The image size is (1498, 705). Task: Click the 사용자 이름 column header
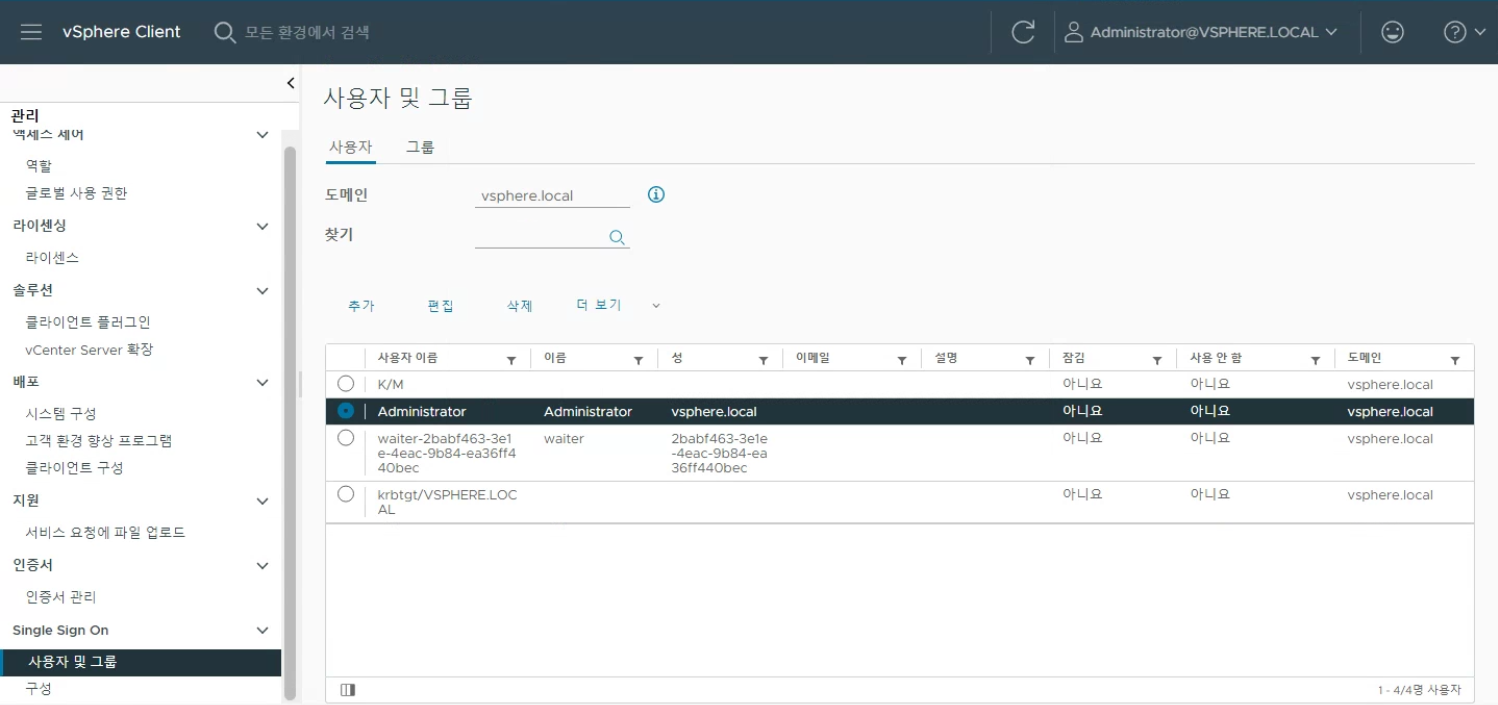(x=407, y=358)
